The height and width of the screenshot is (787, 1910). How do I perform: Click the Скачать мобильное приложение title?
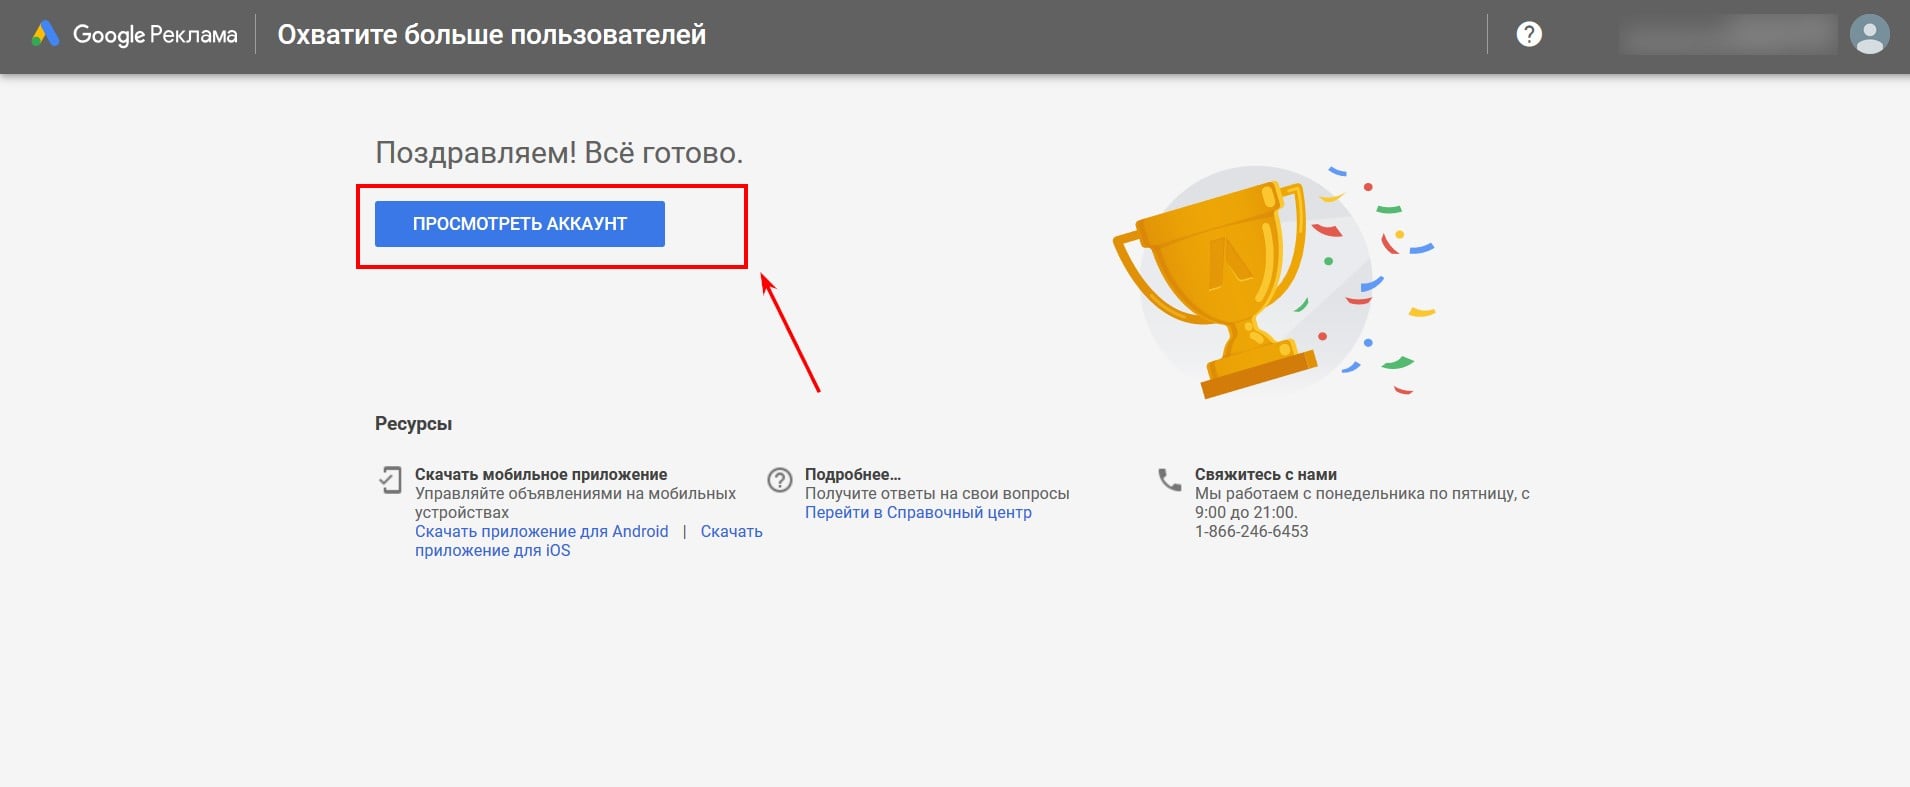pos(540,474)
